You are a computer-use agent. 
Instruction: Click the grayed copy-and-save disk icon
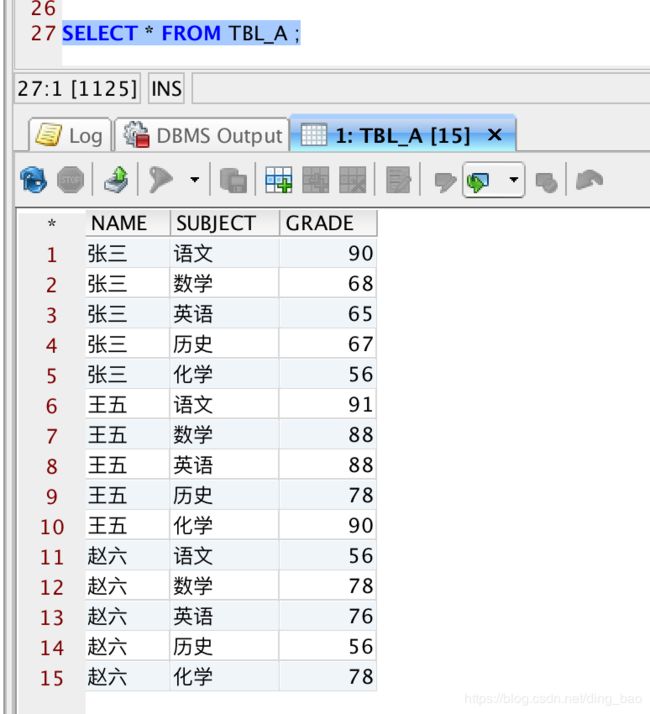(x=233, y=180)
